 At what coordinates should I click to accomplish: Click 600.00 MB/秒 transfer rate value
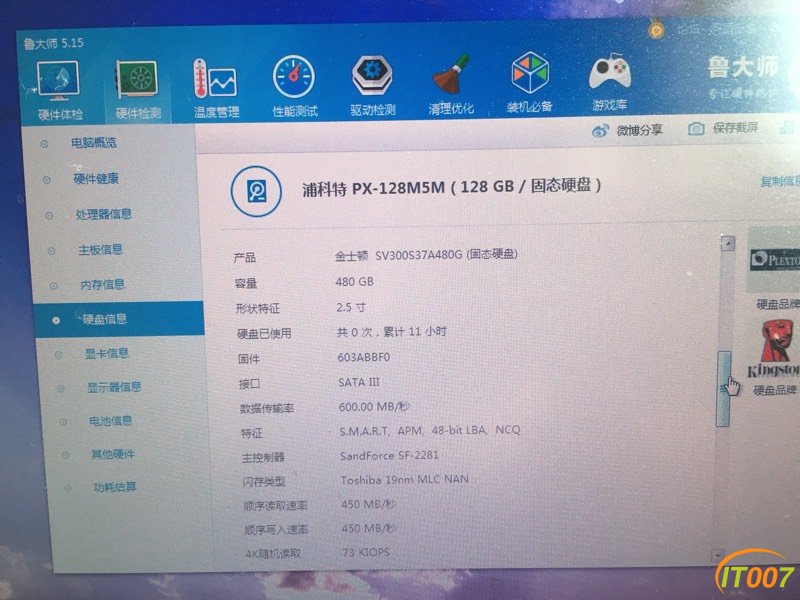coord(374,407)
